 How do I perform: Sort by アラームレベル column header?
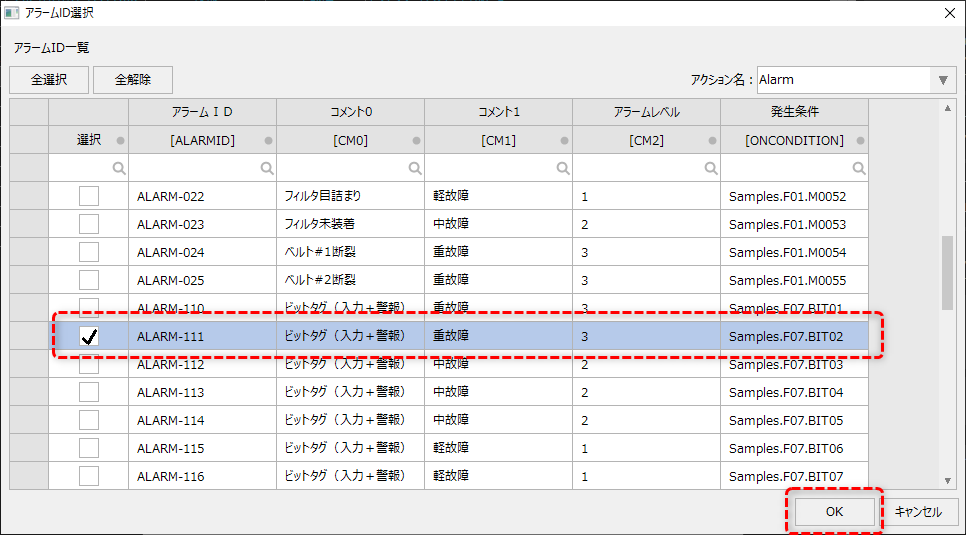click(x=646, y=113)
